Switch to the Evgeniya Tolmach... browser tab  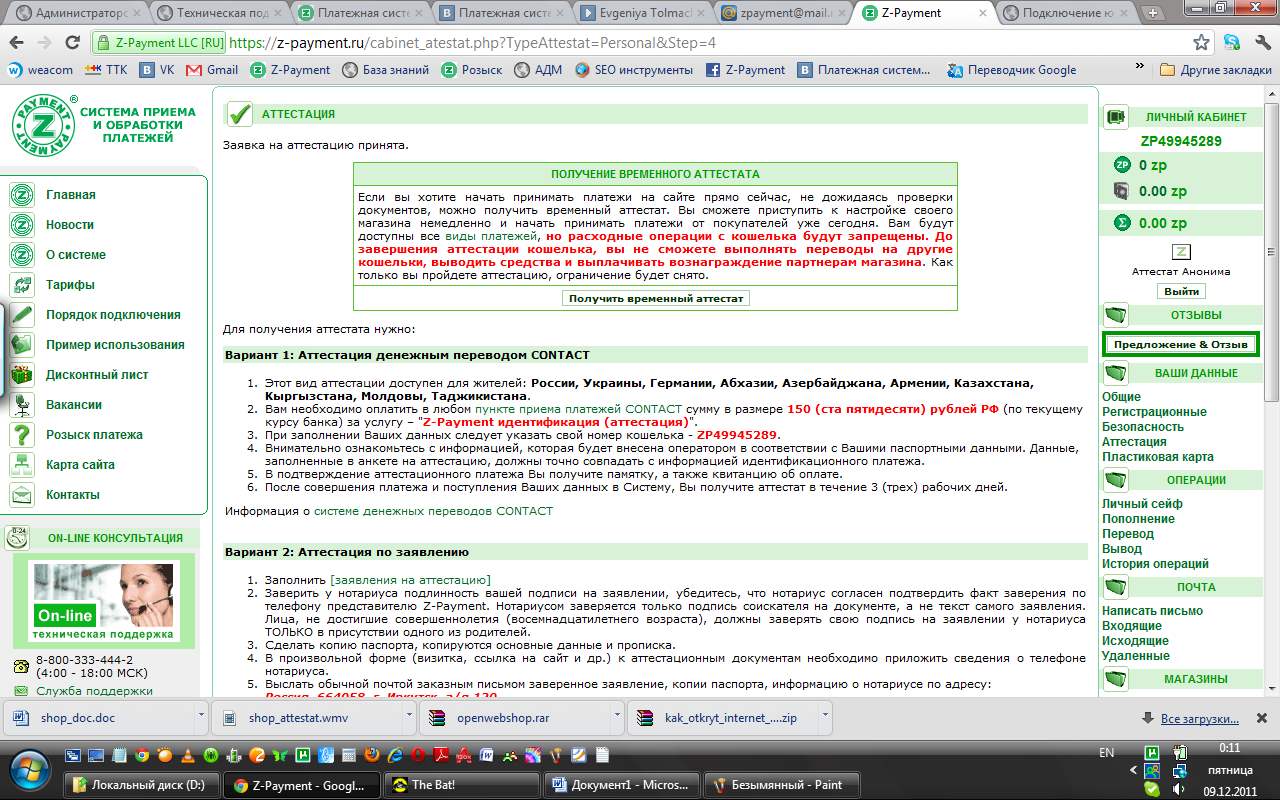click(x=644, y=14)
